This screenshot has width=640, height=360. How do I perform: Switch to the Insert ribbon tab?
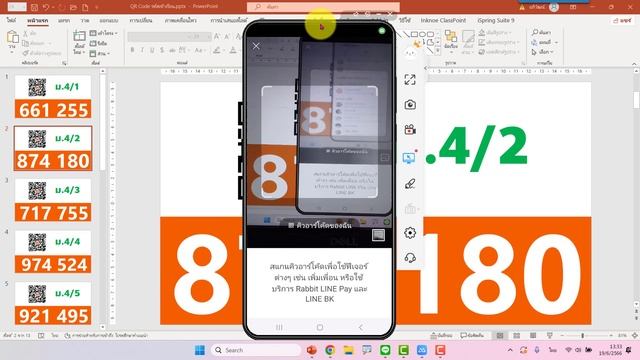64,20
